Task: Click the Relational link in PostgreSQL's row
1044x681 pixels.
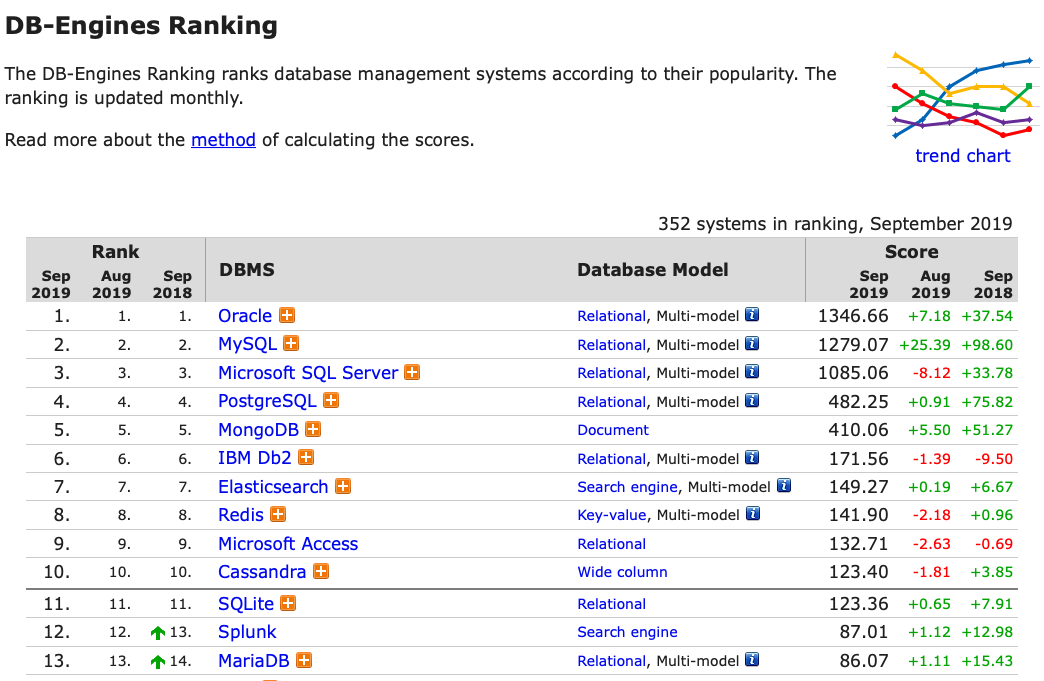Action: pyautogui.click(x=611, y=402)
